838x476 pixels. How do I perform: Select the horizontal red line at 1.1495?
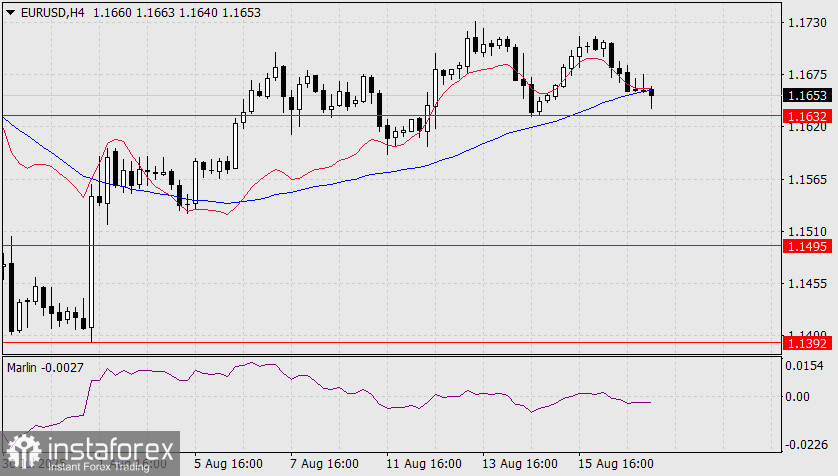point(392,246)
